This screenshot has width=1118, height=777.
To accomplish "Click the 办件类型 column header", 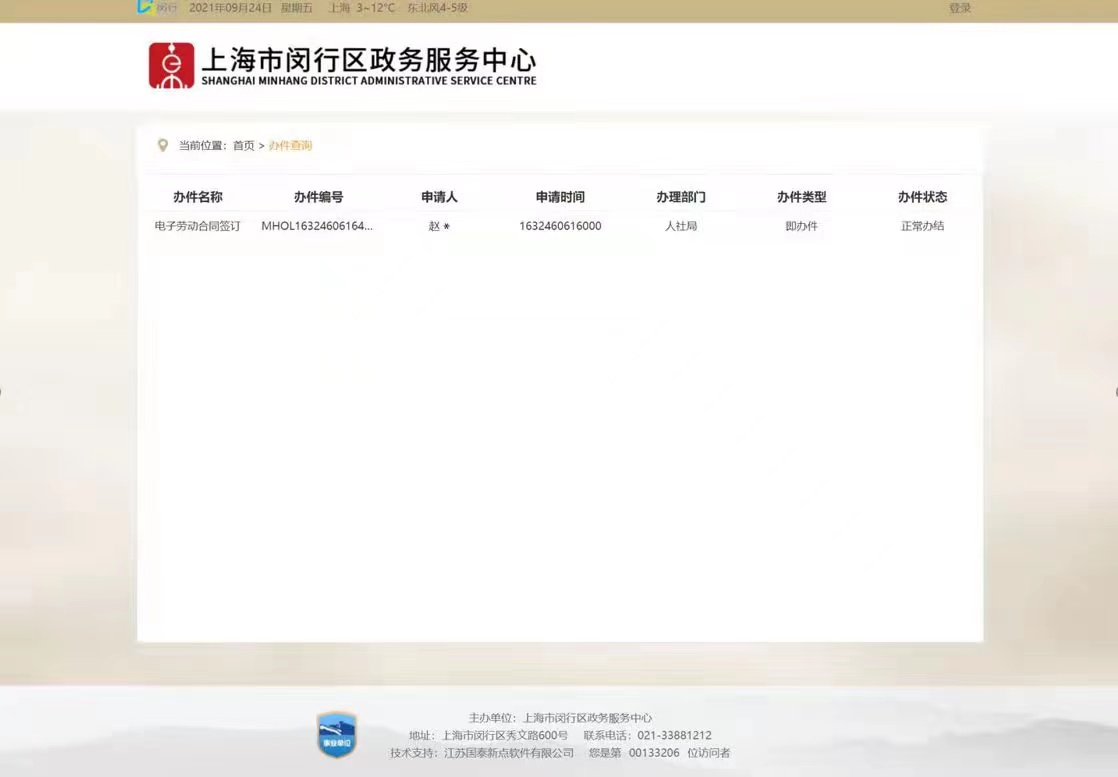I will 801,197.
